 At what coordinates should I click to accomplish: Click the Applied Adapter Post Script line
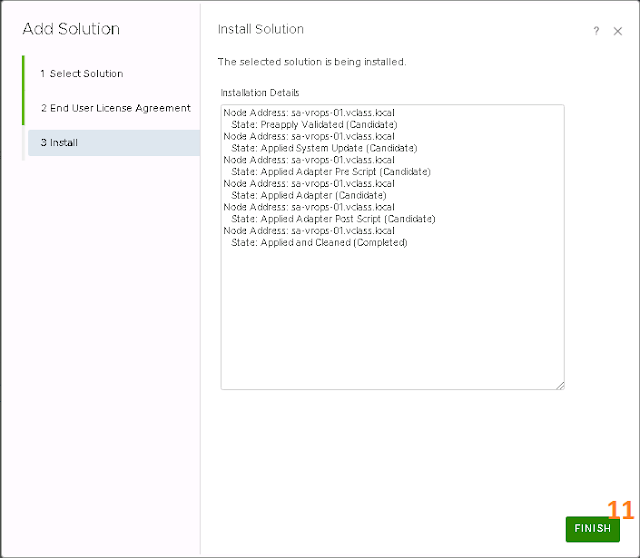(x=333, y=219)
